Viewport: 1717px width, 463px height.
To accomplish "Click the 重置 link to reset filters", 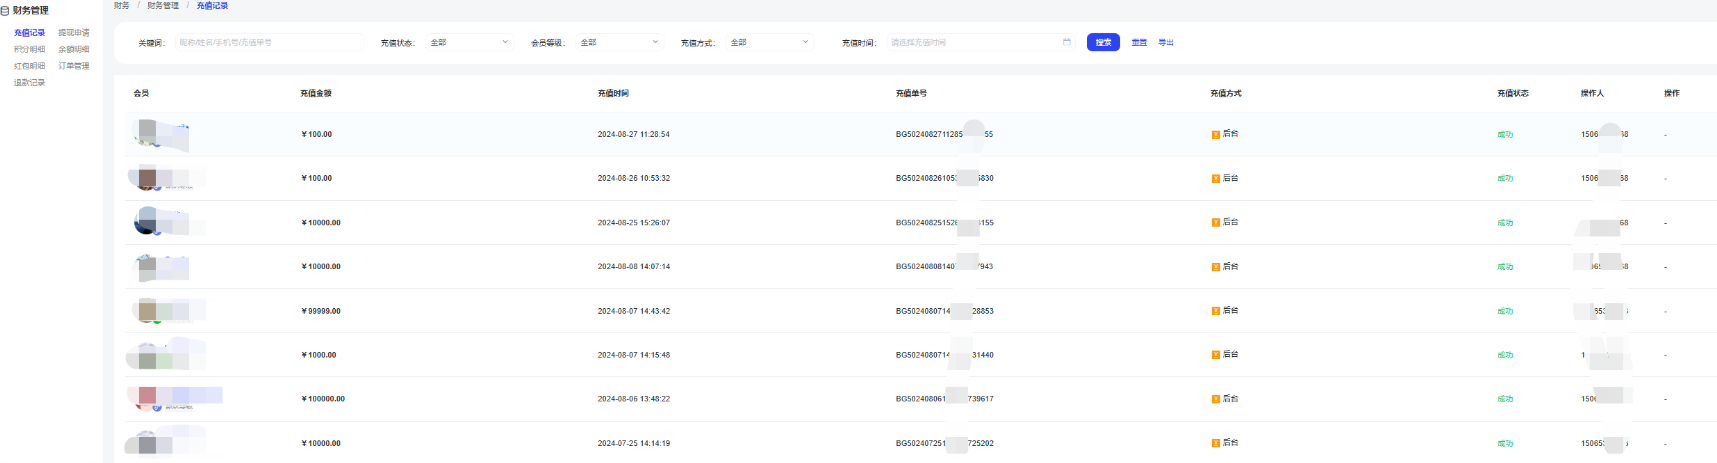I will 1138,42.
